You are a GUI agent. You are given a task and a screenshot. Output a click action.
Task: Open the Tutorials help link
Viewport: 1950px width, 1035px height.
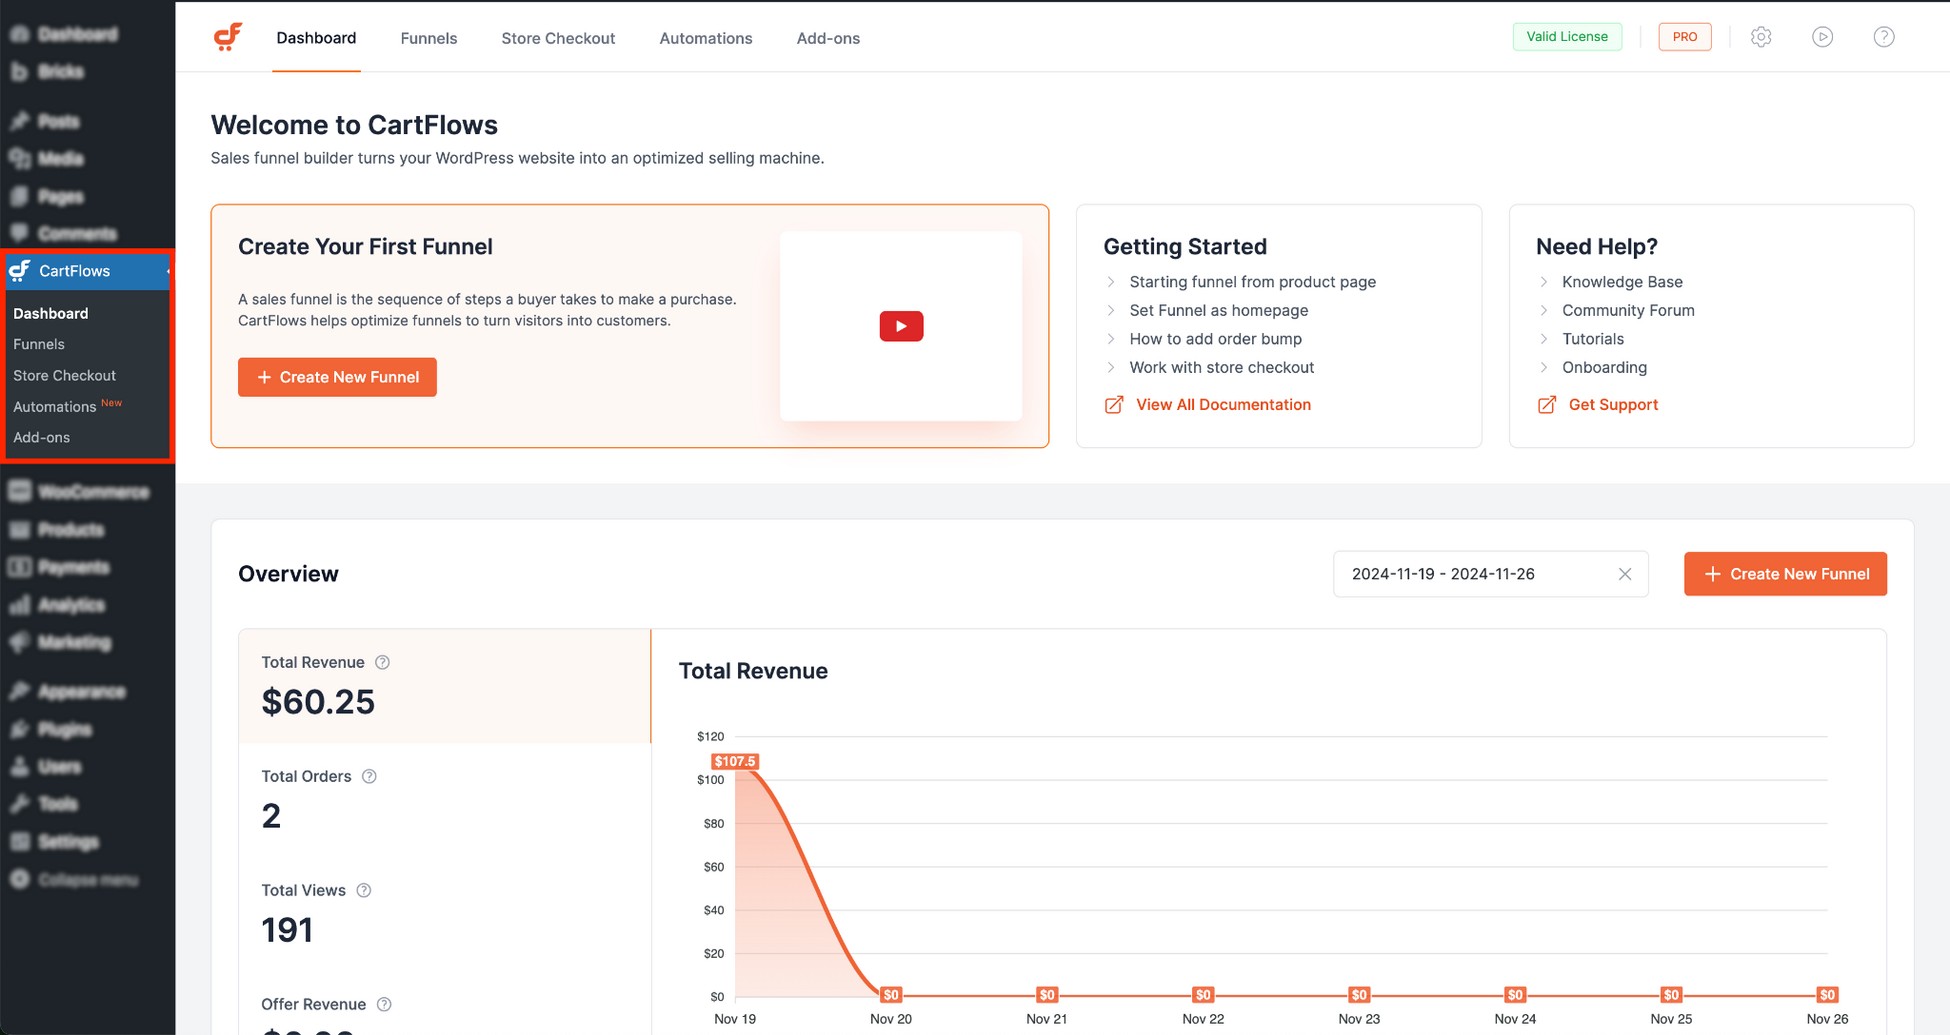coord(1593,339)
